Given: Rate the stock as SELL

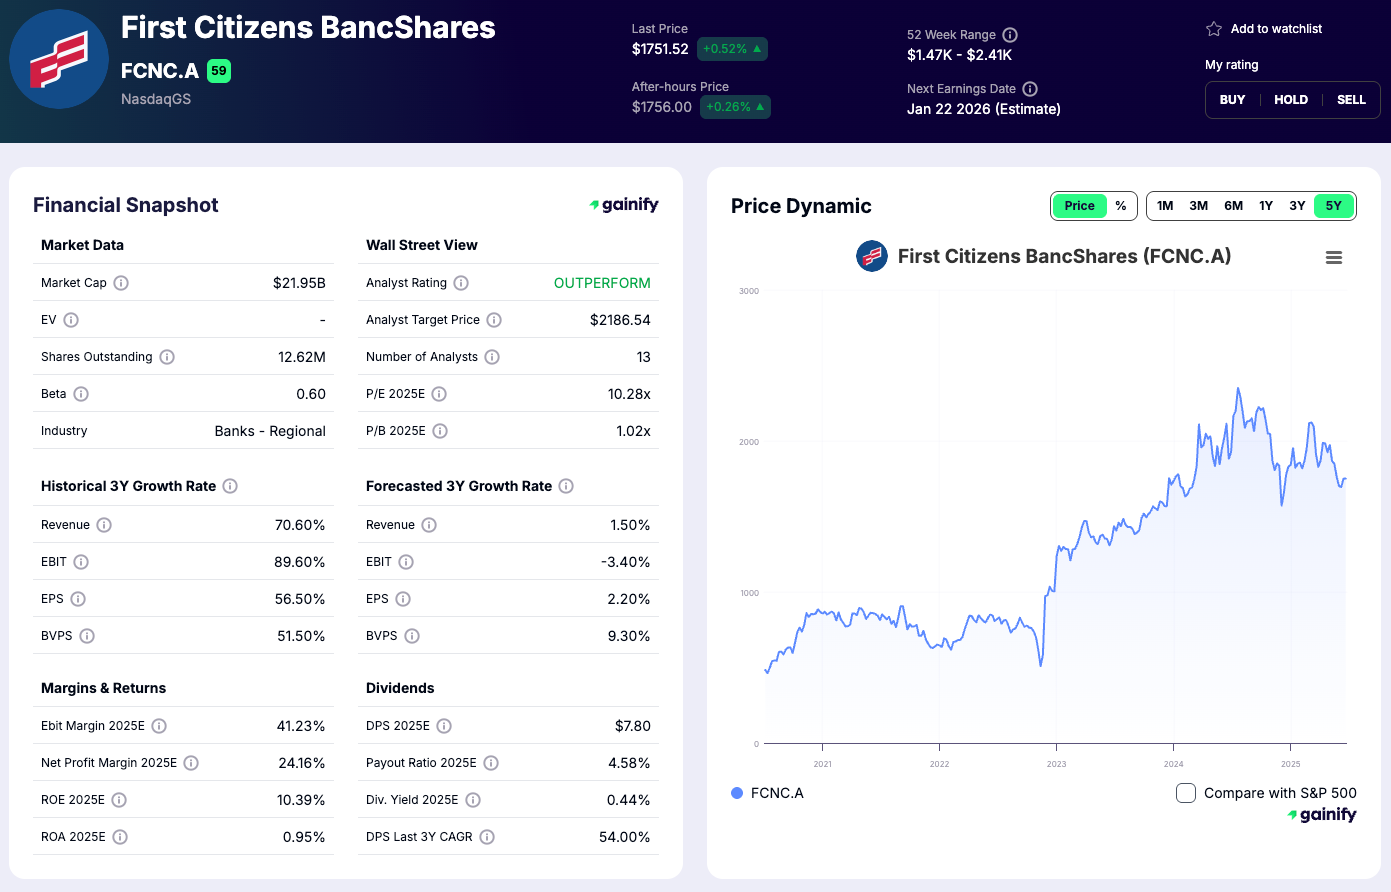Looking at the screenshot, I should 1351,99.
